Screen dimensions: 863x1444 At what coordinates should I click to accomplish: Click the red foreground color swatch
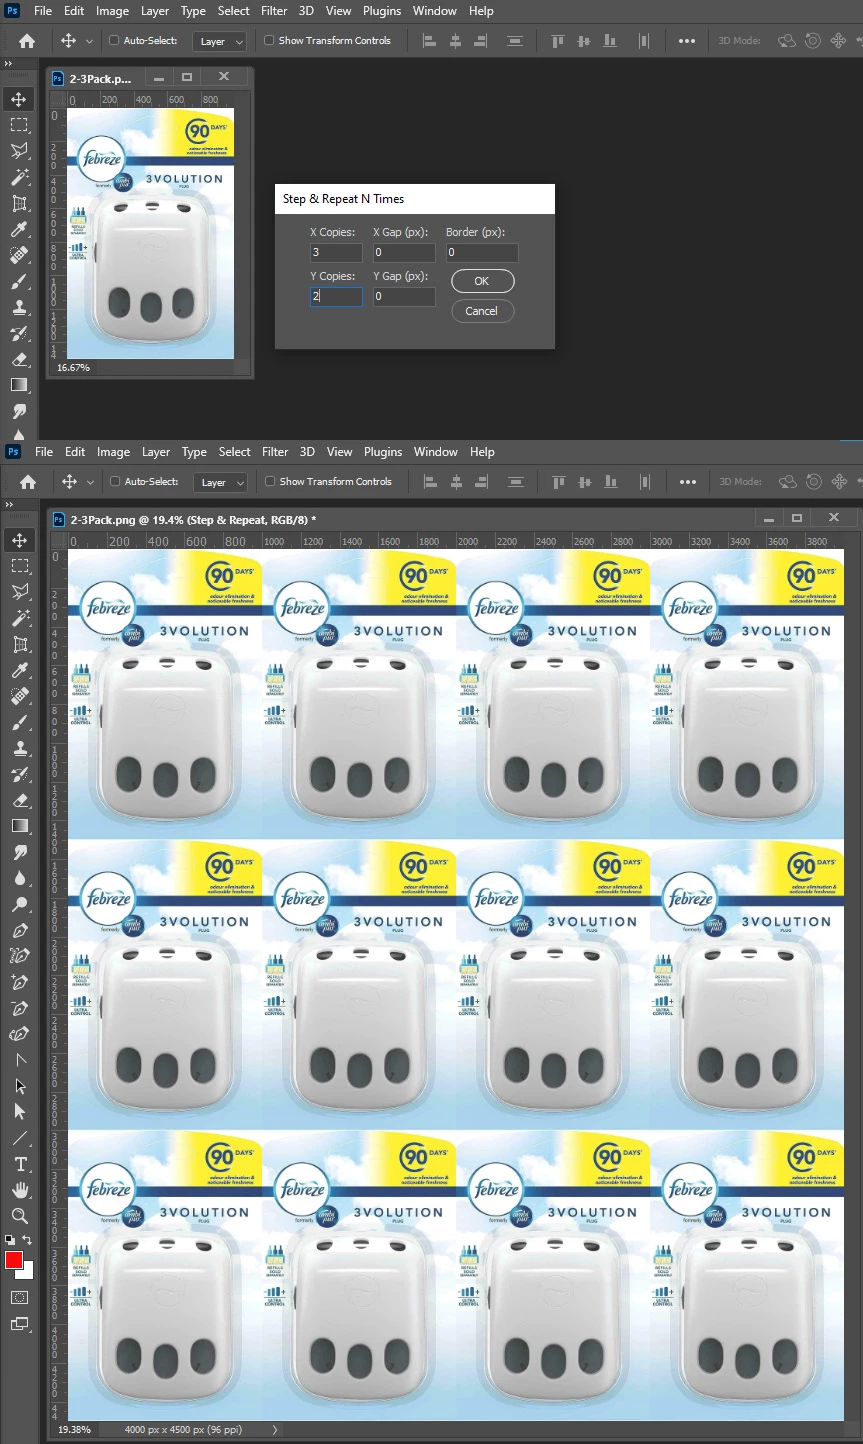[13, 1259]
